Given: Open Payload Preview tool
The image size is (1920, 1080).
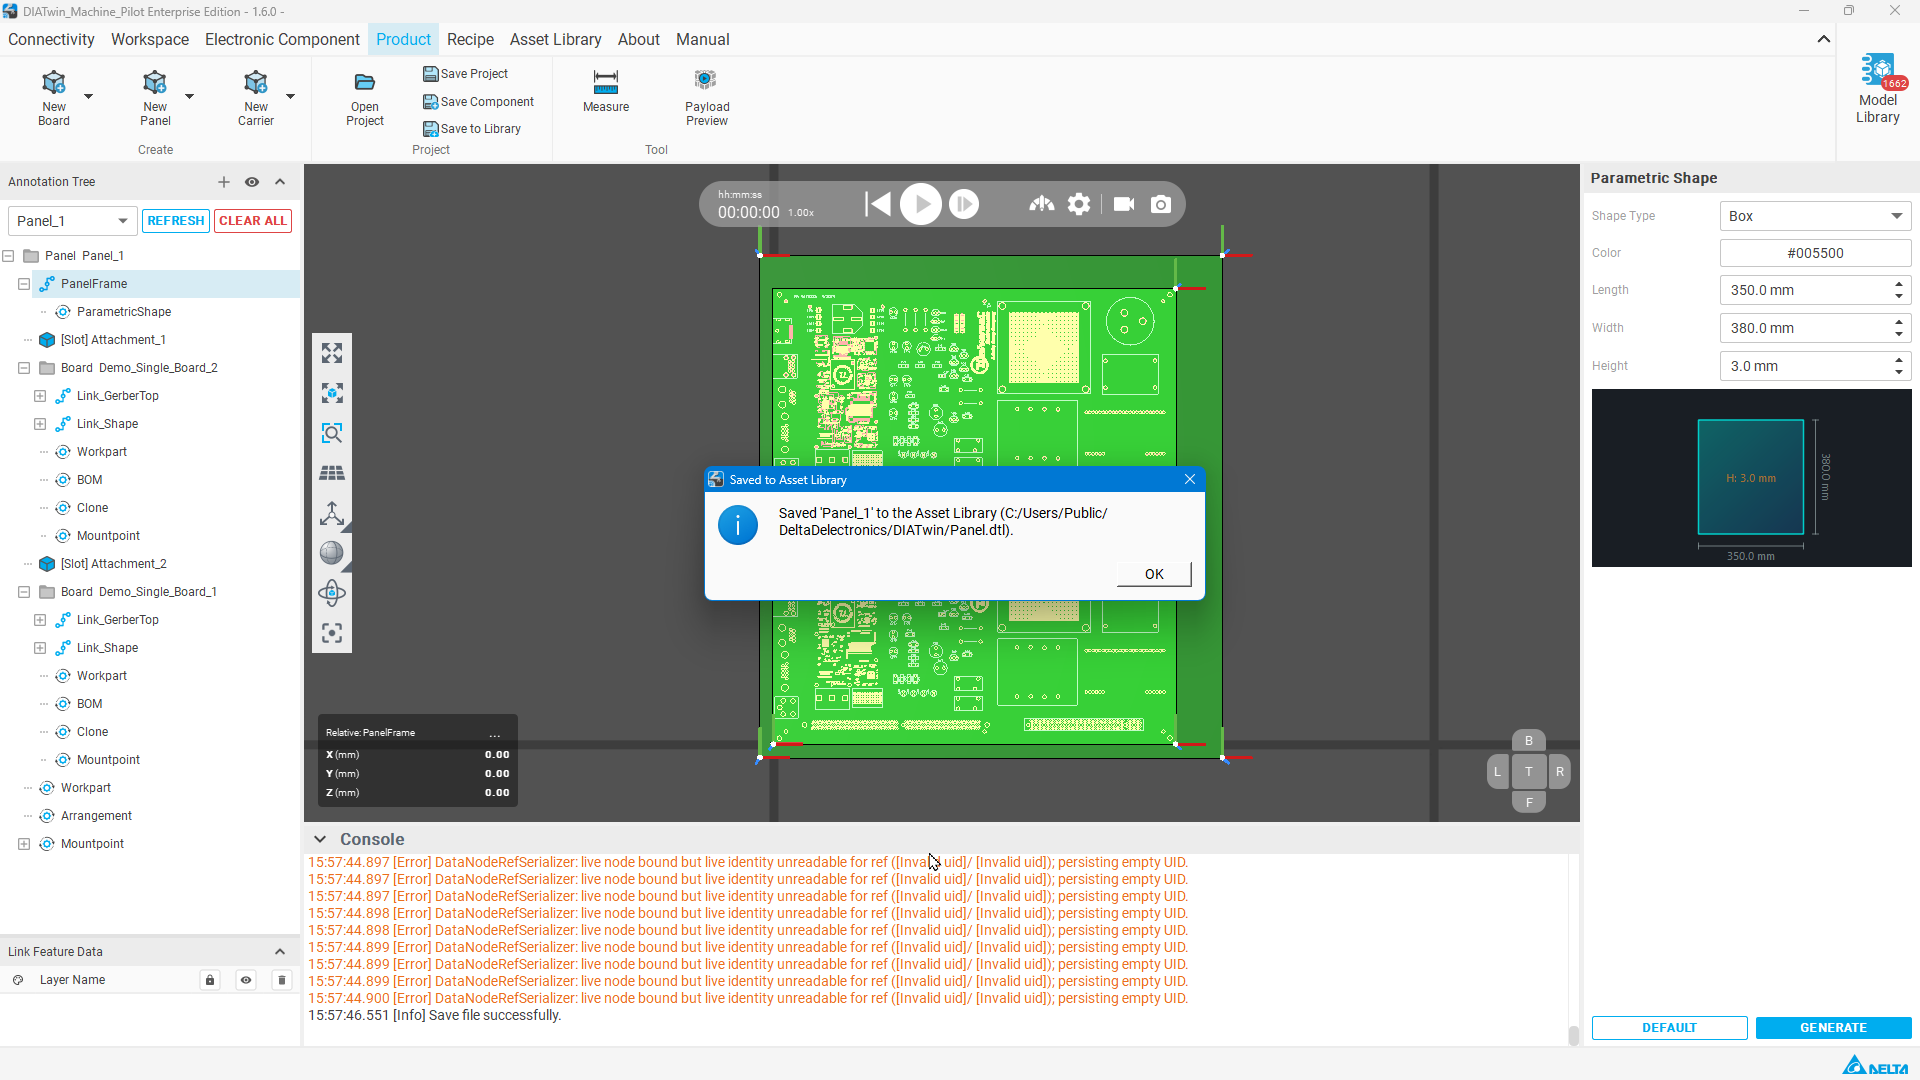Looking at the screenshot, I should pyautogui.click(x=707, y=98).
